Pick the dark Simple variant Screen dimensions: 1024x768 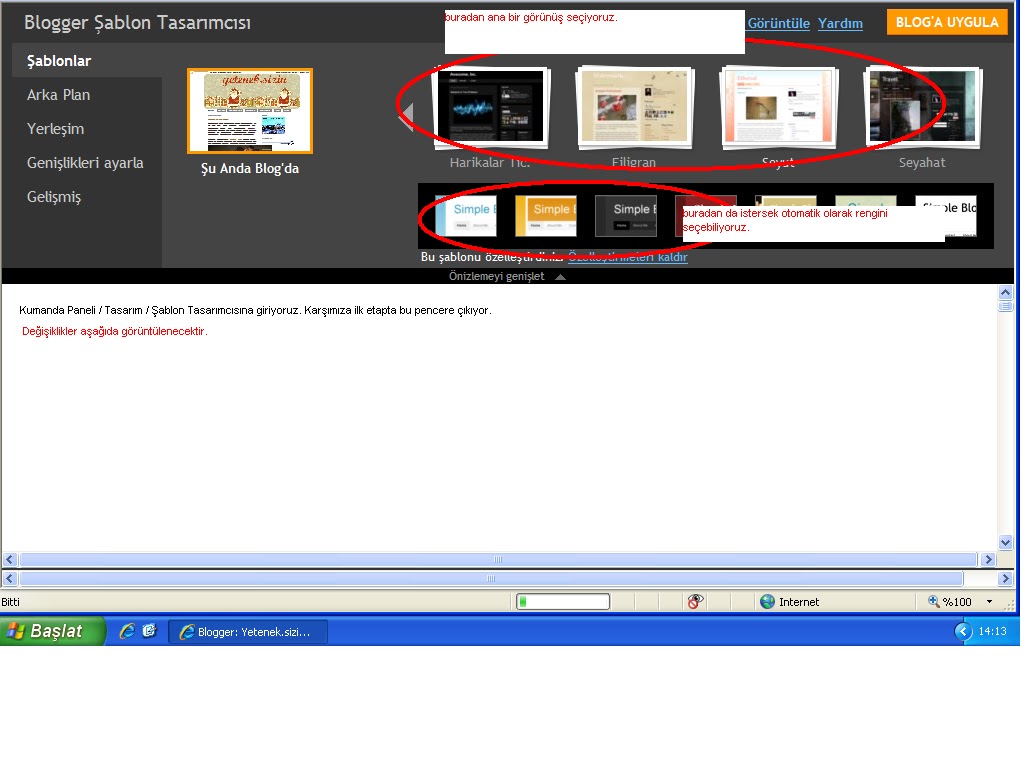tap(626, 216)
